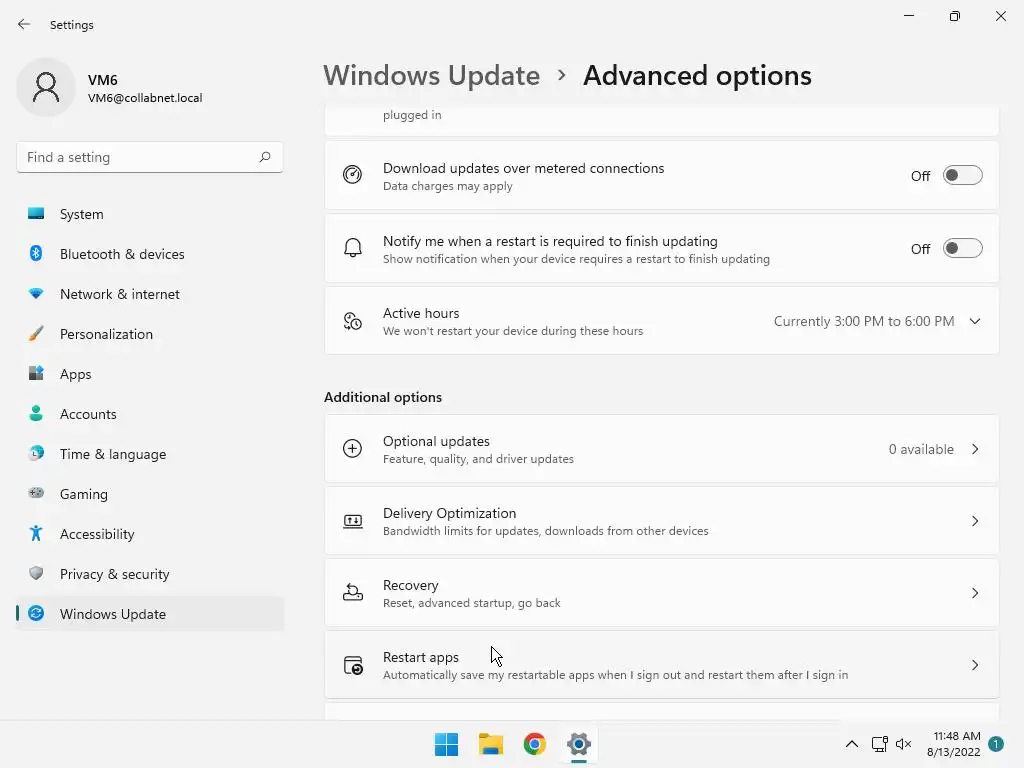Click the clock and date in tray
Viewport: 1024px width, 768px height.
coord(953,744)
